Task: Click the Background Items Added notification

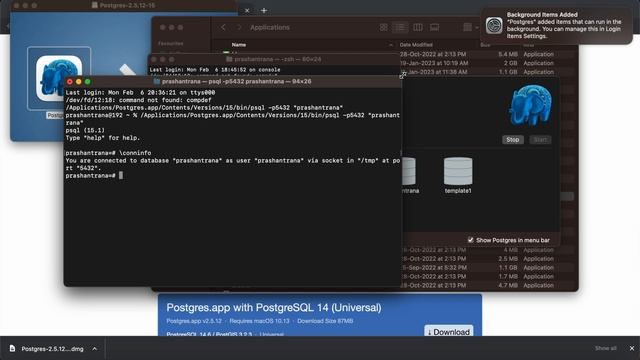Action: (557, 25)
